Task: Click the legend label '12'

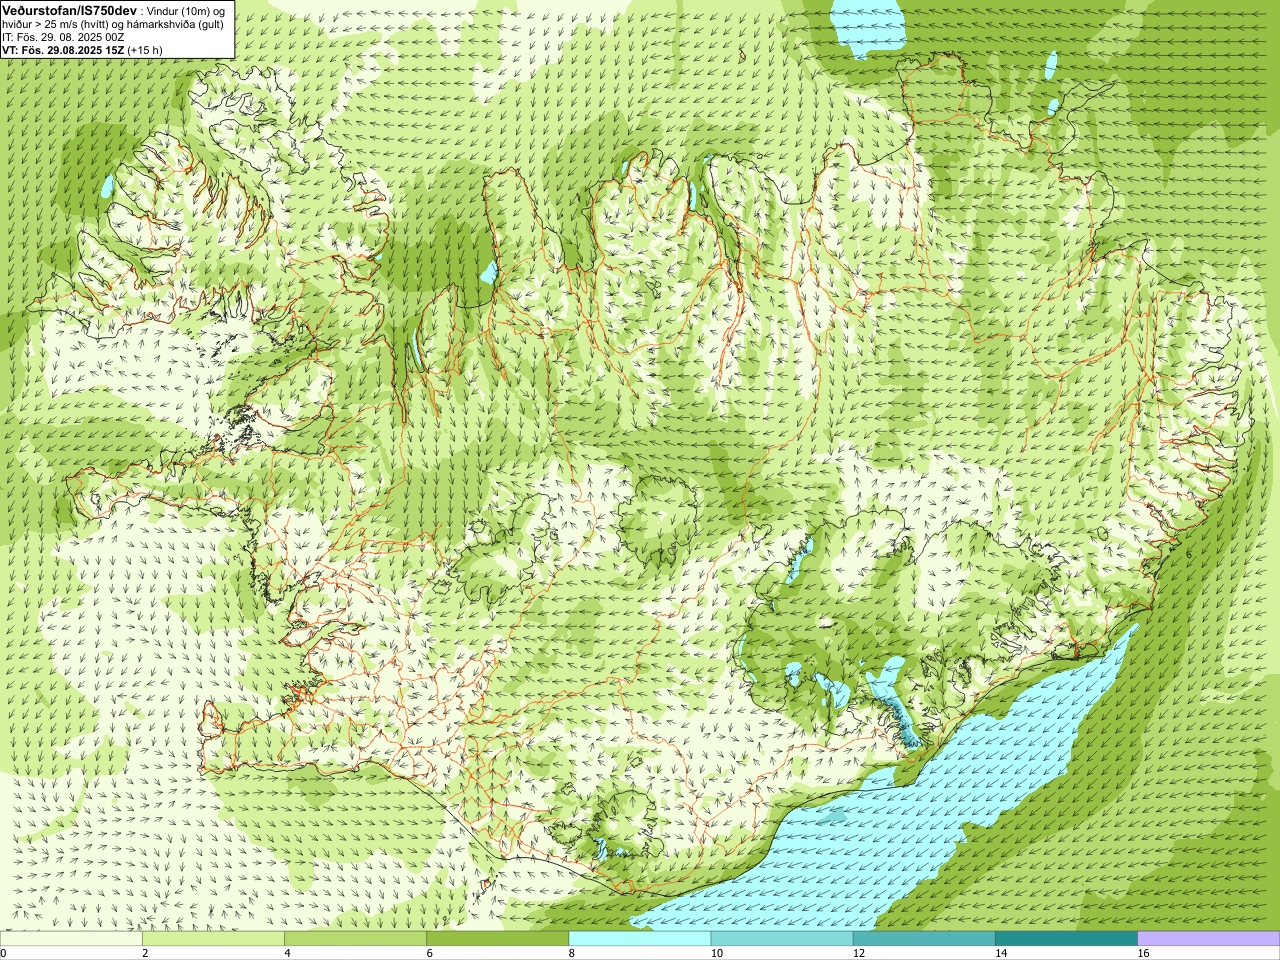Action: tap(858, 953)
